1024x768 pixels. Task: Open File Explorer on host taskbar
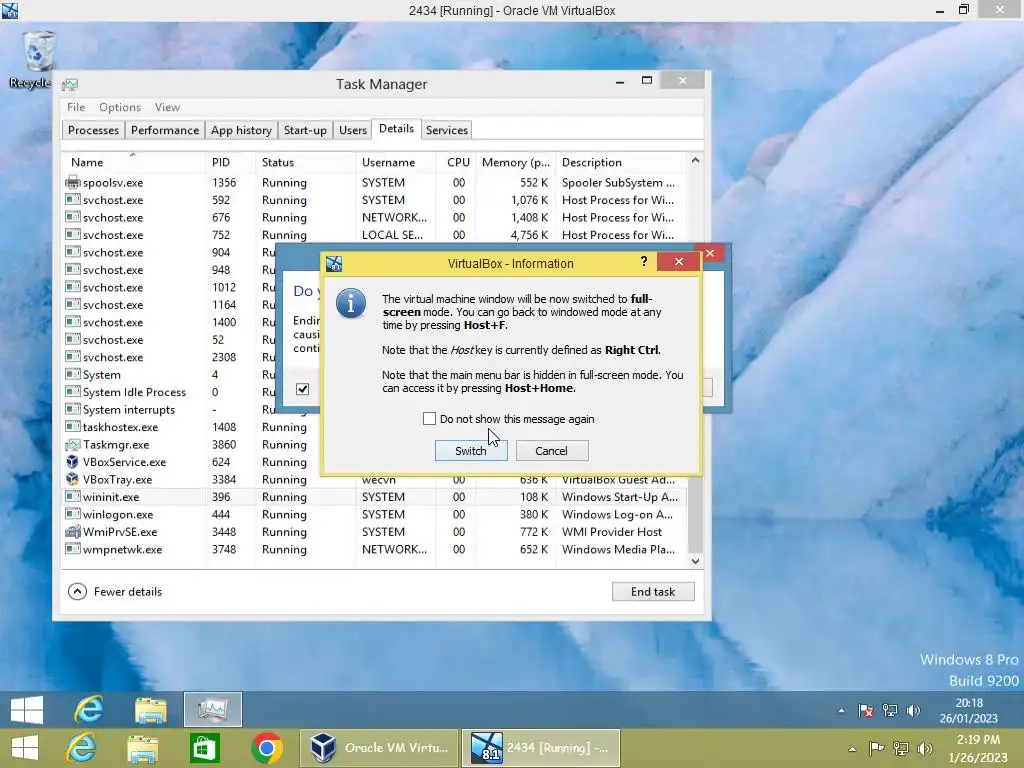coord(142,748)
